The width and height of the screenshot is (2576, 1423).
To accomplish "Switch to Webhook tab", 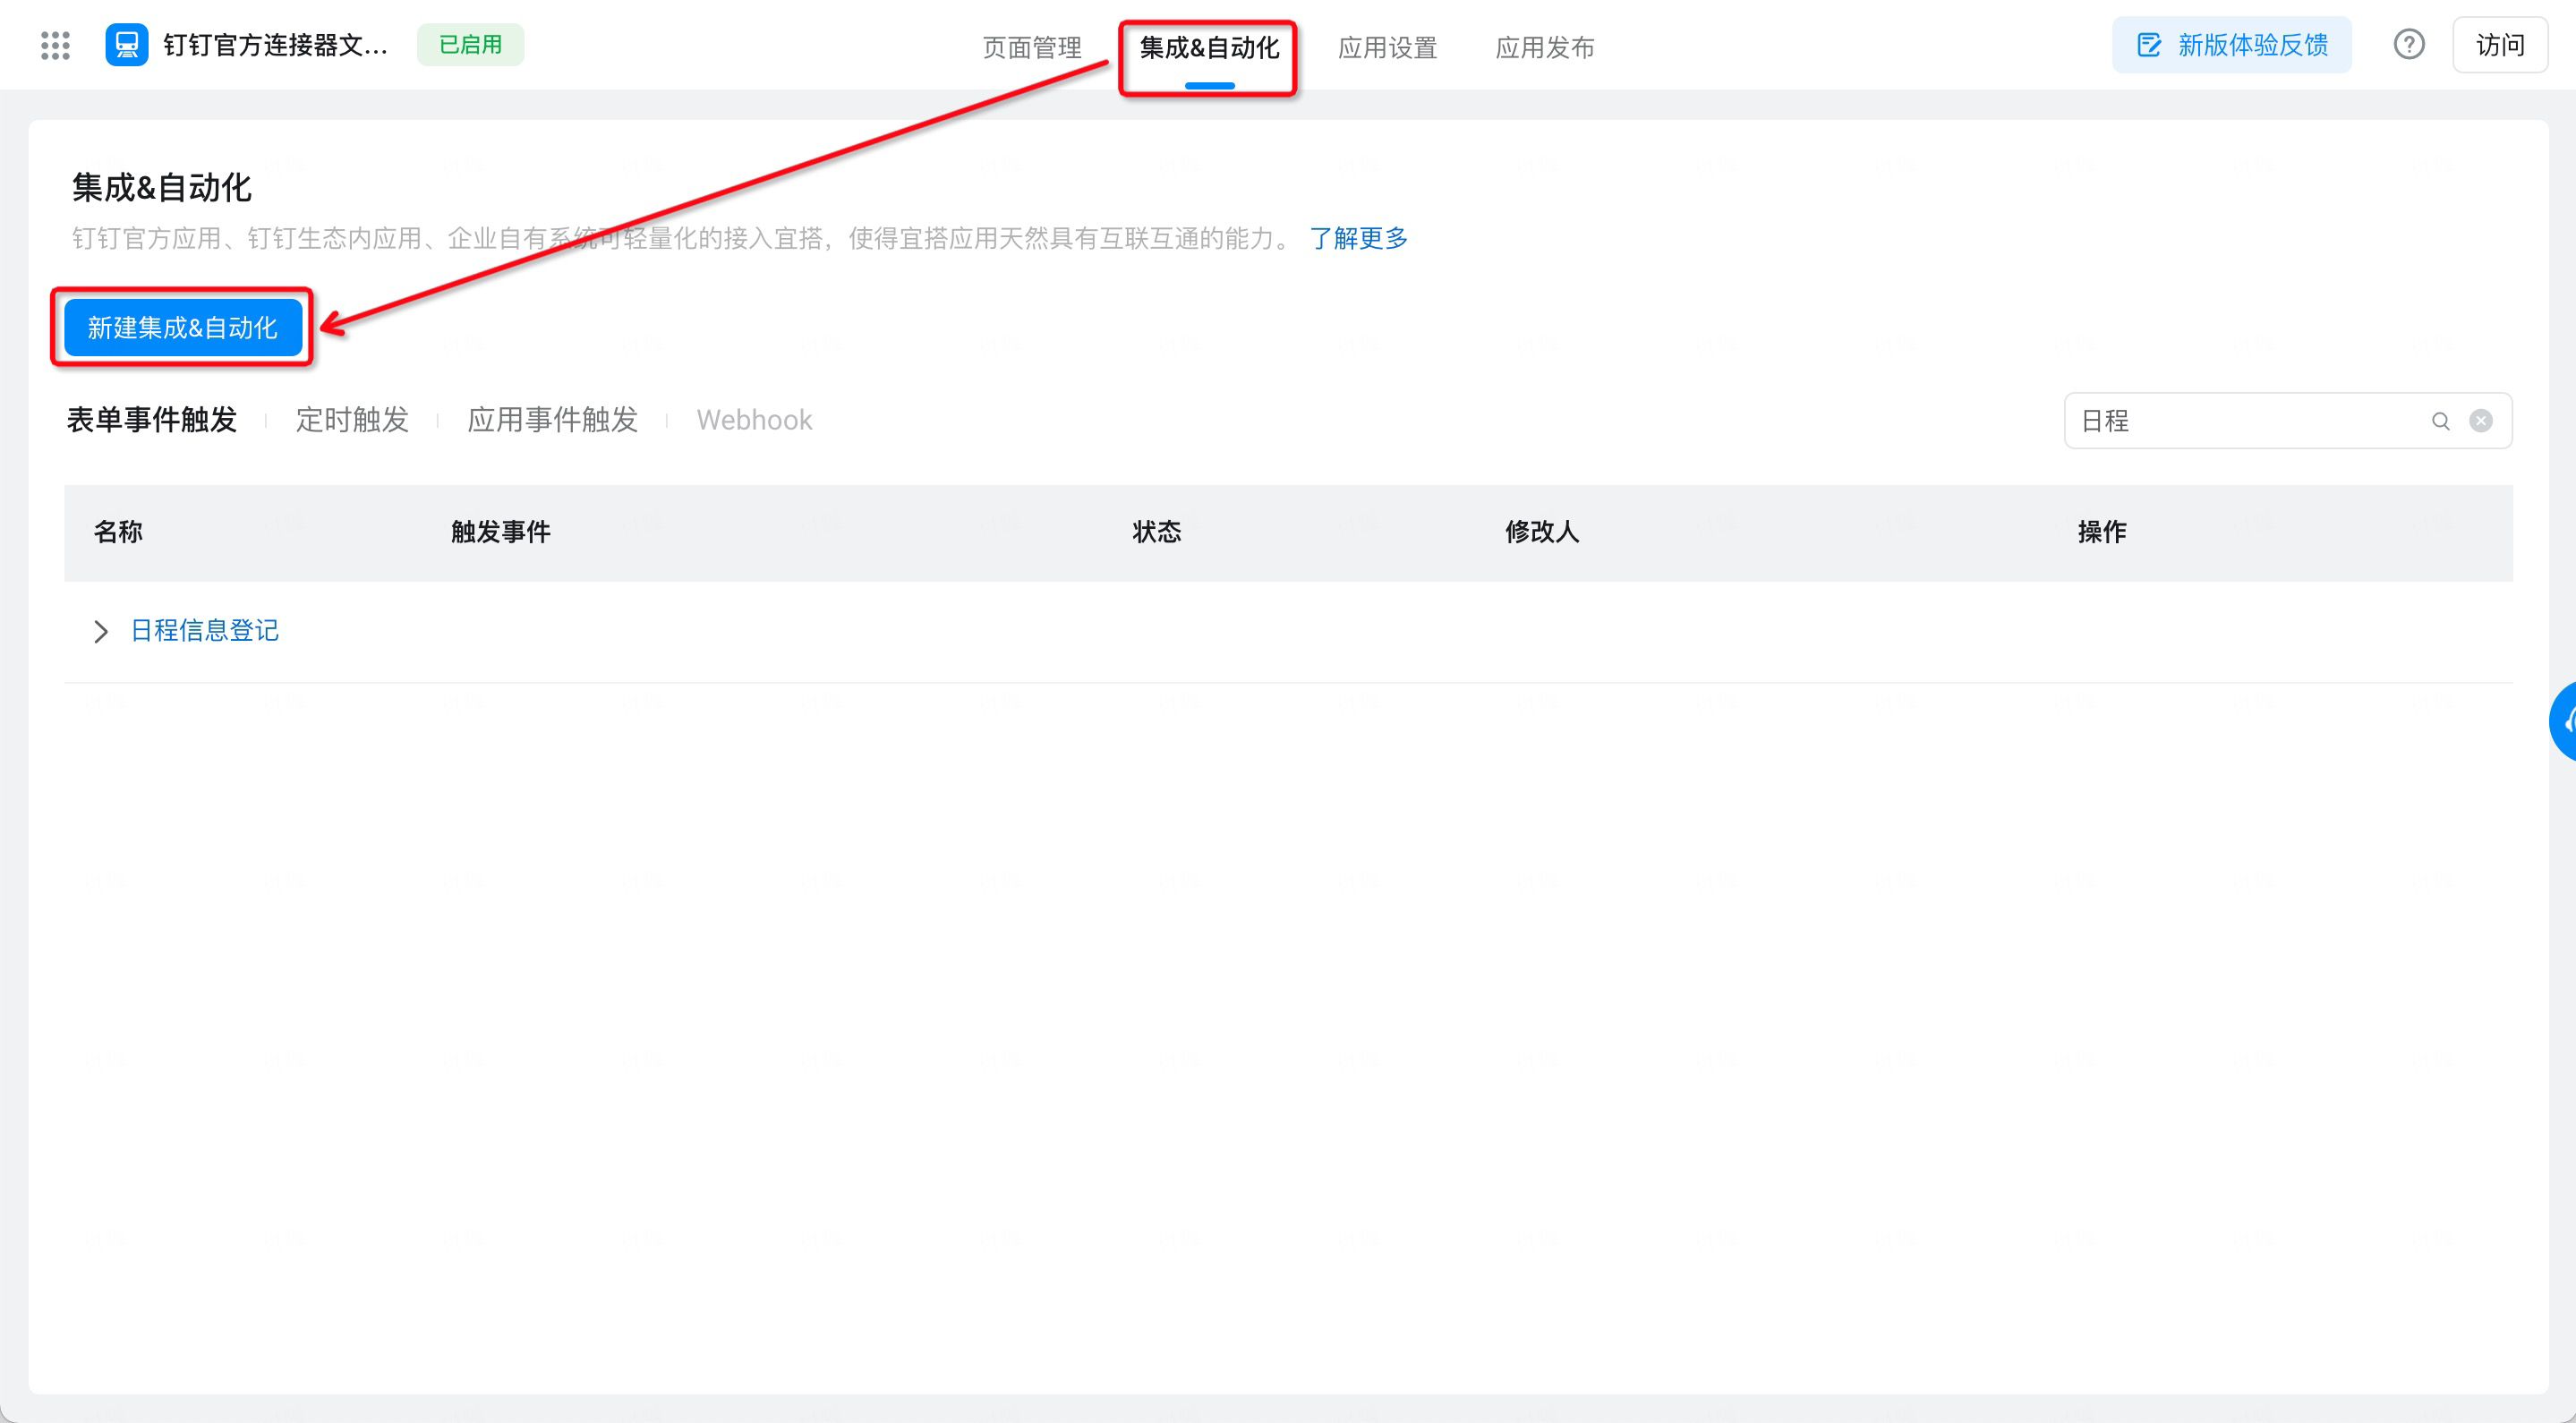I will coord(754,420).
